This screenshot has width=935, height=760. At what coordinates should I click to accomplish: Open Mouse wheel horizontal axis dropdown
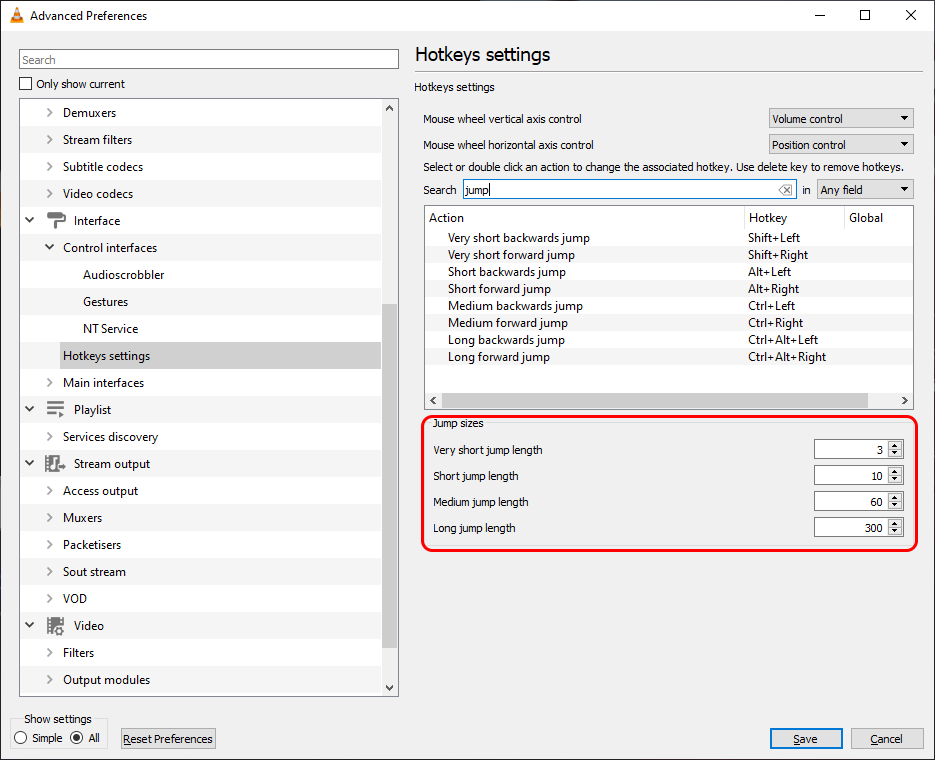pos(841,145)
